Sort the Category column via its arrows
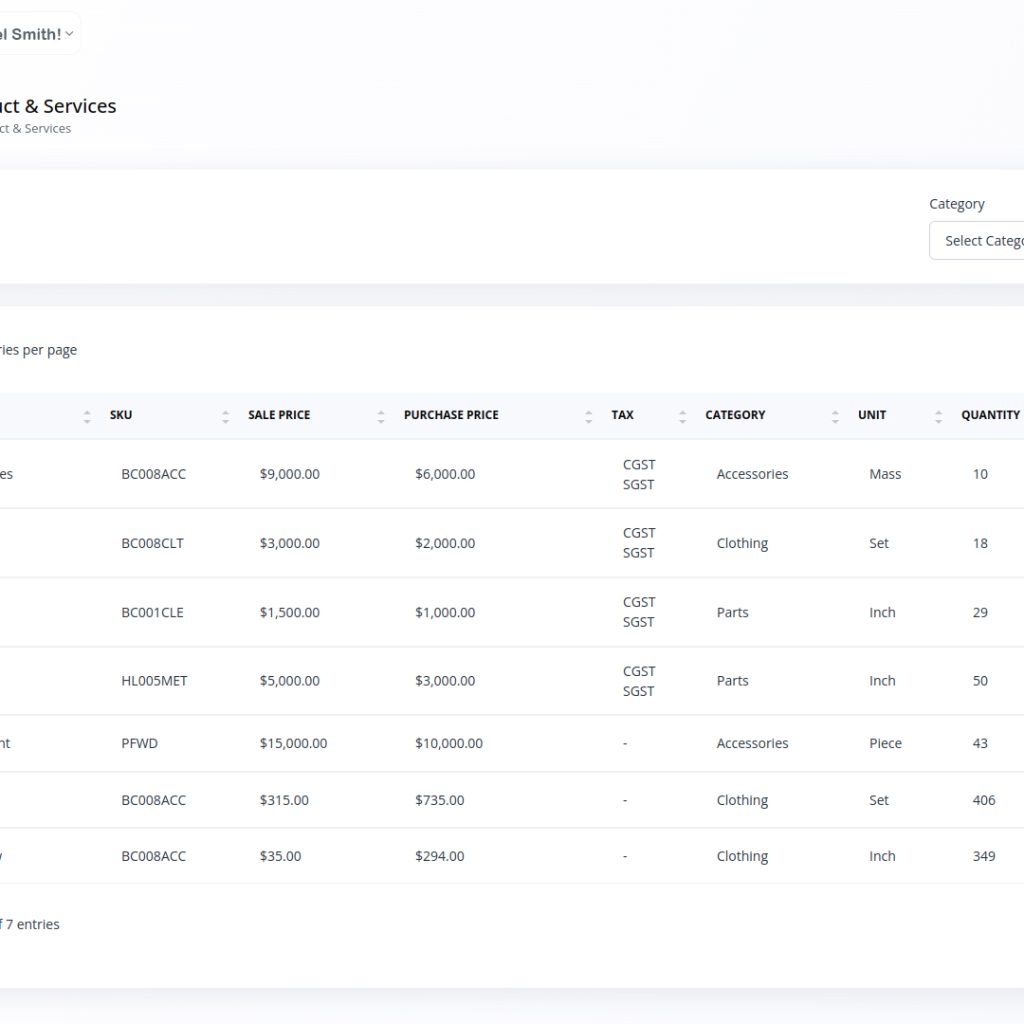Screen dimensions: 1024x1024 (835, 416)
